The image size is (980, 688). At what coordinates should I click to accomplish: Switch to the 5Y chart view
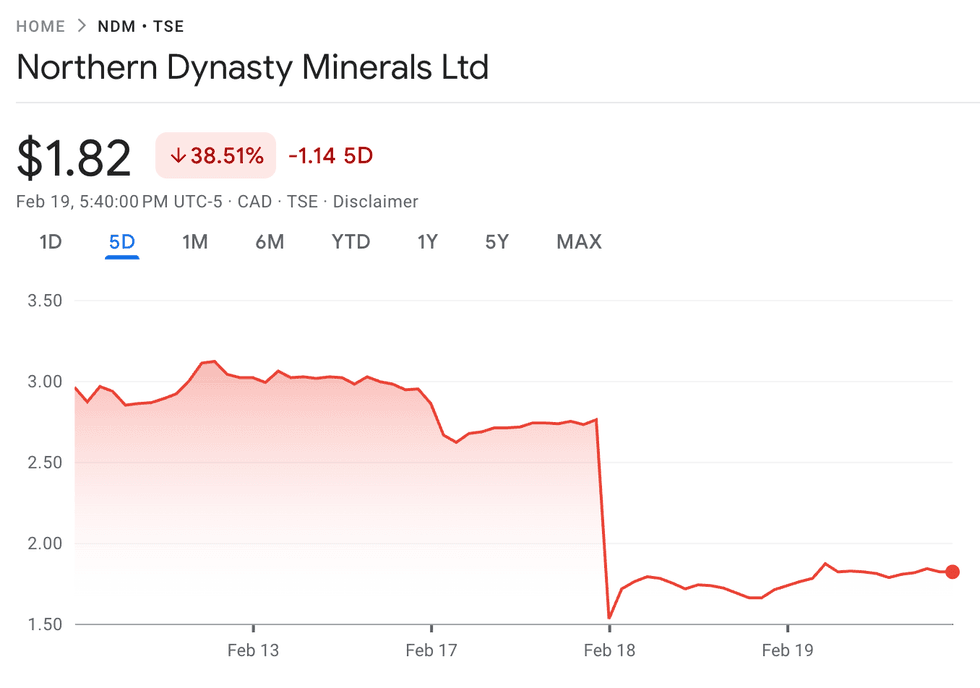[497, 242]
